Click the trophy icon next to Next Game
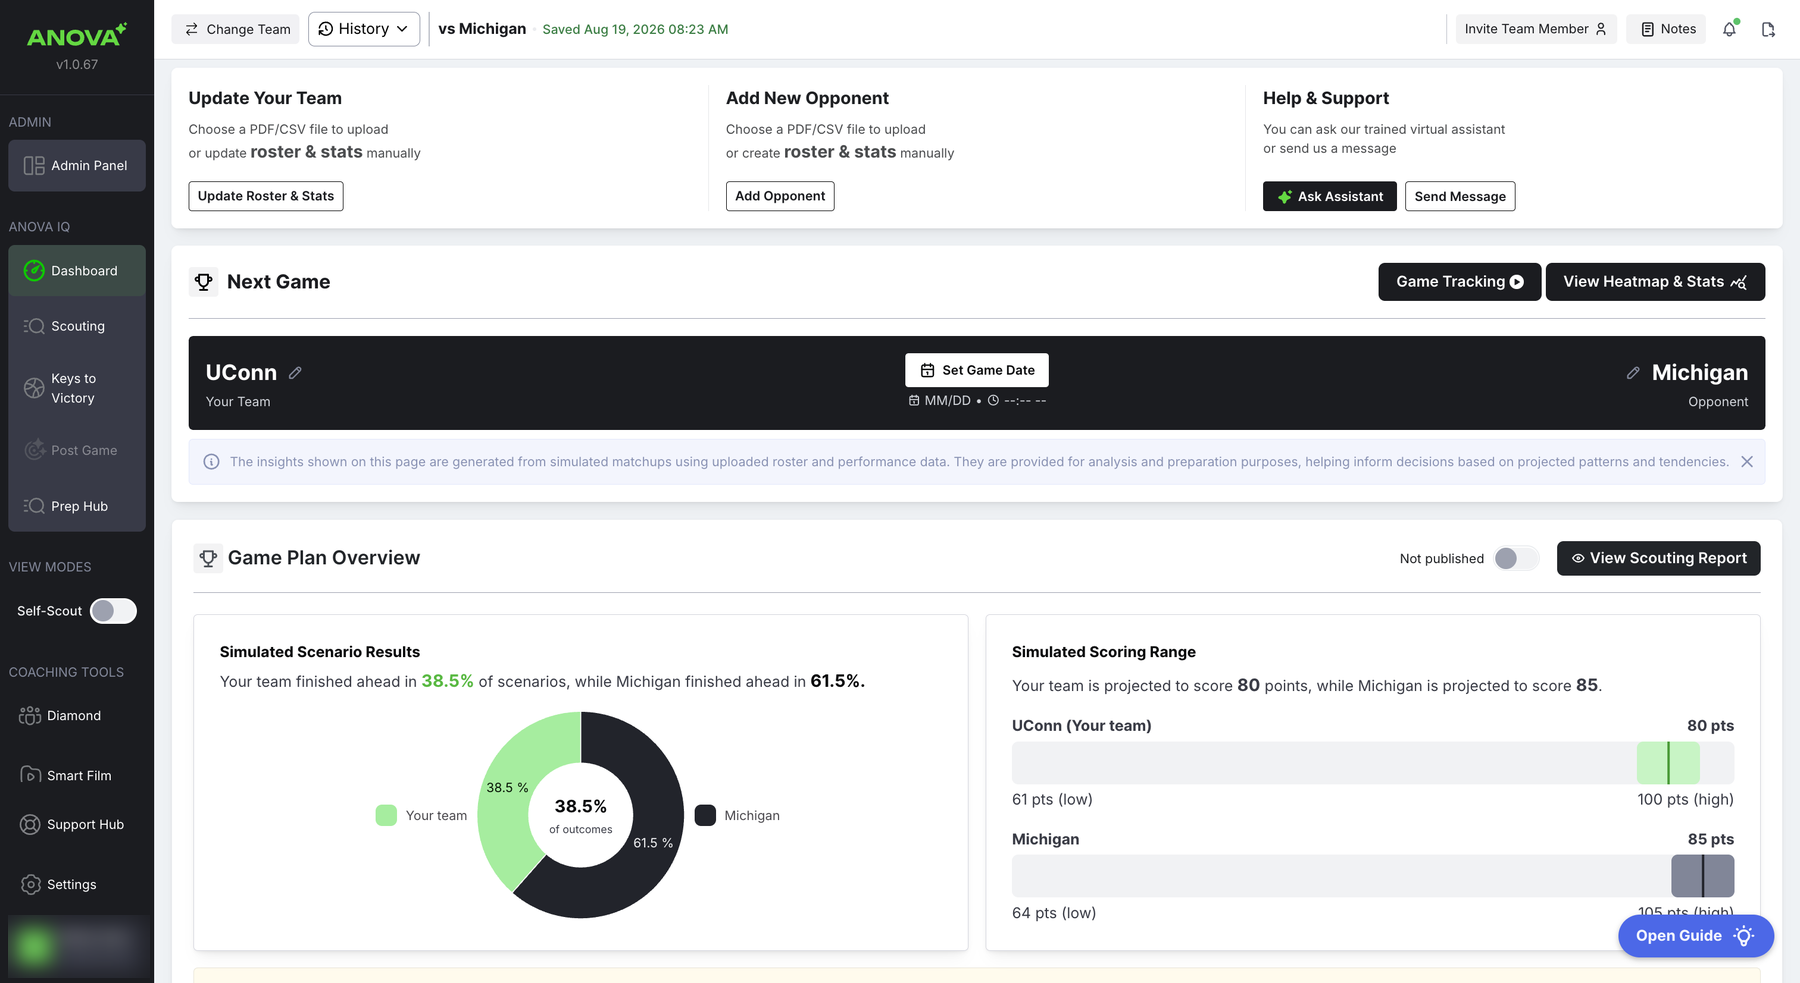This screenshot has width=1800, height=983. point(204,282)
